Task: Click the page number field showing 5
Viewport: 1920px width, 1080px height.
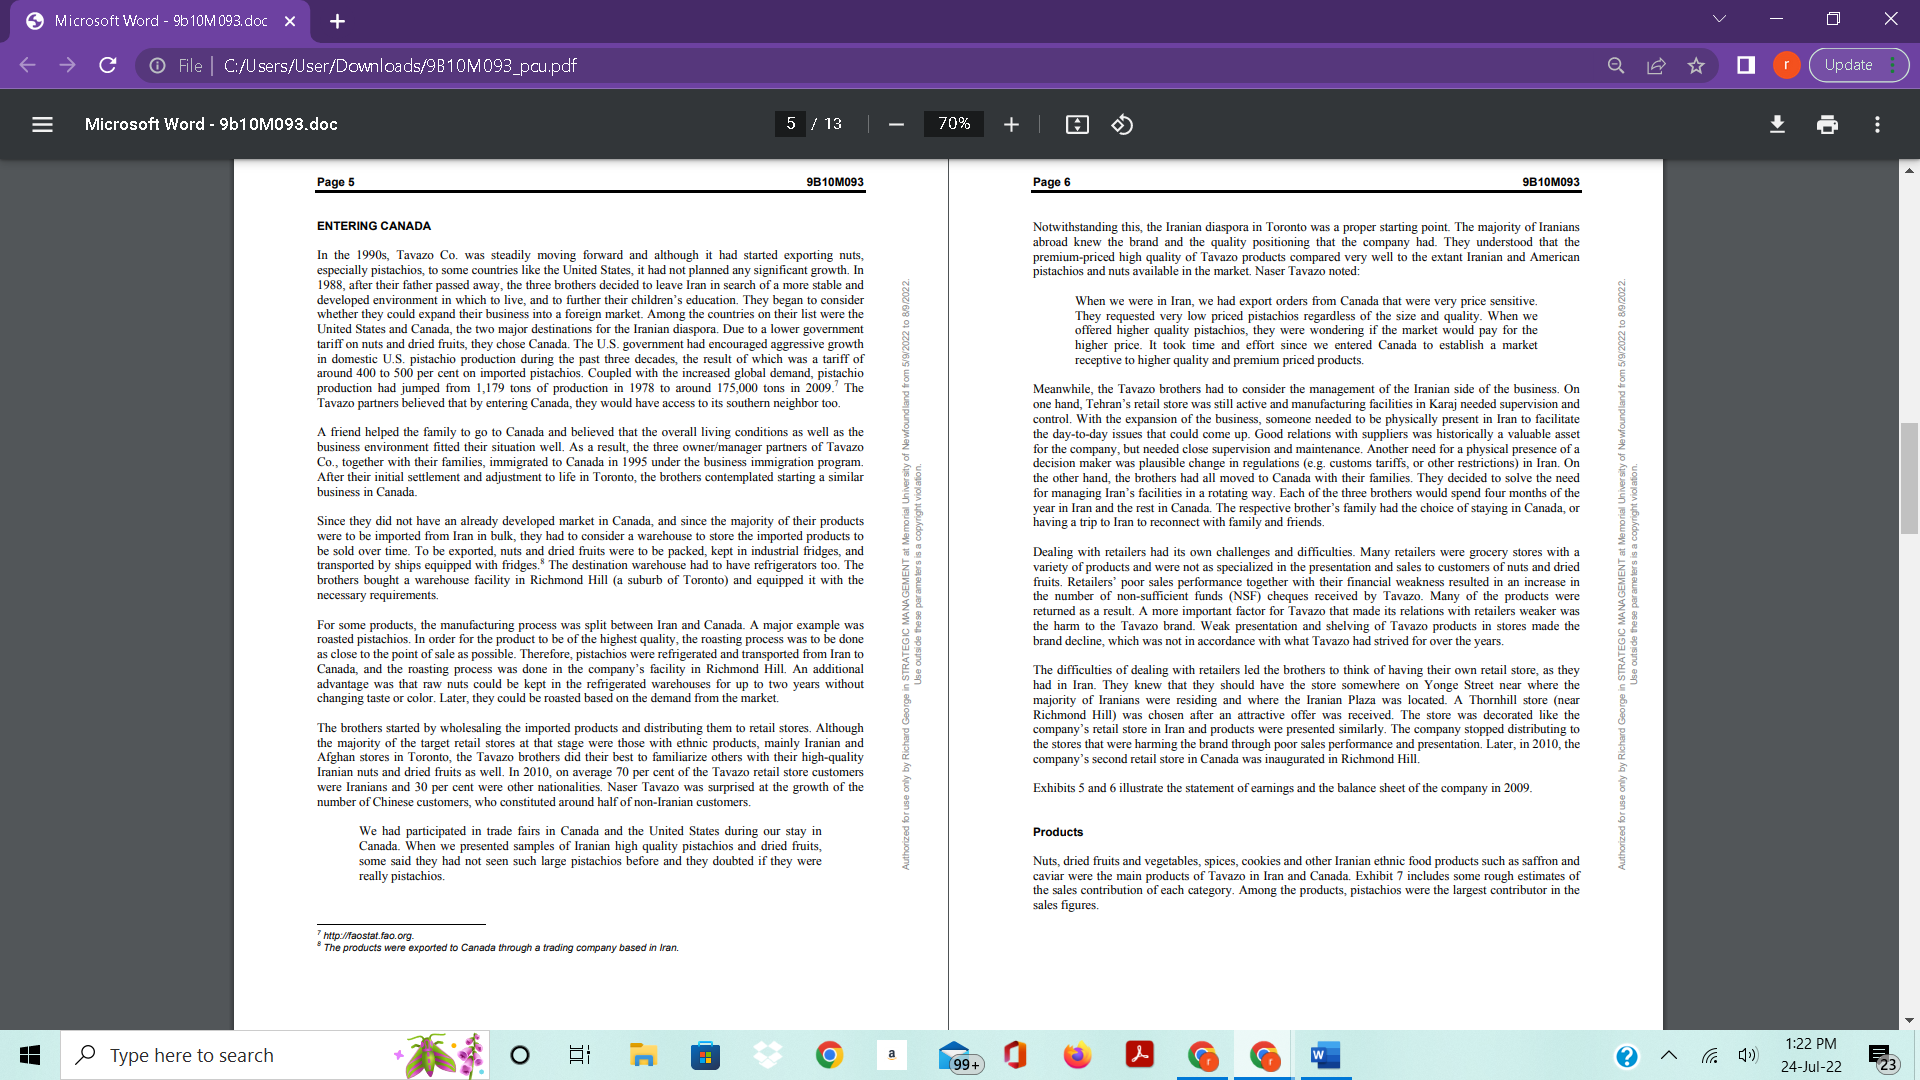Action: [x=791, y=124]
